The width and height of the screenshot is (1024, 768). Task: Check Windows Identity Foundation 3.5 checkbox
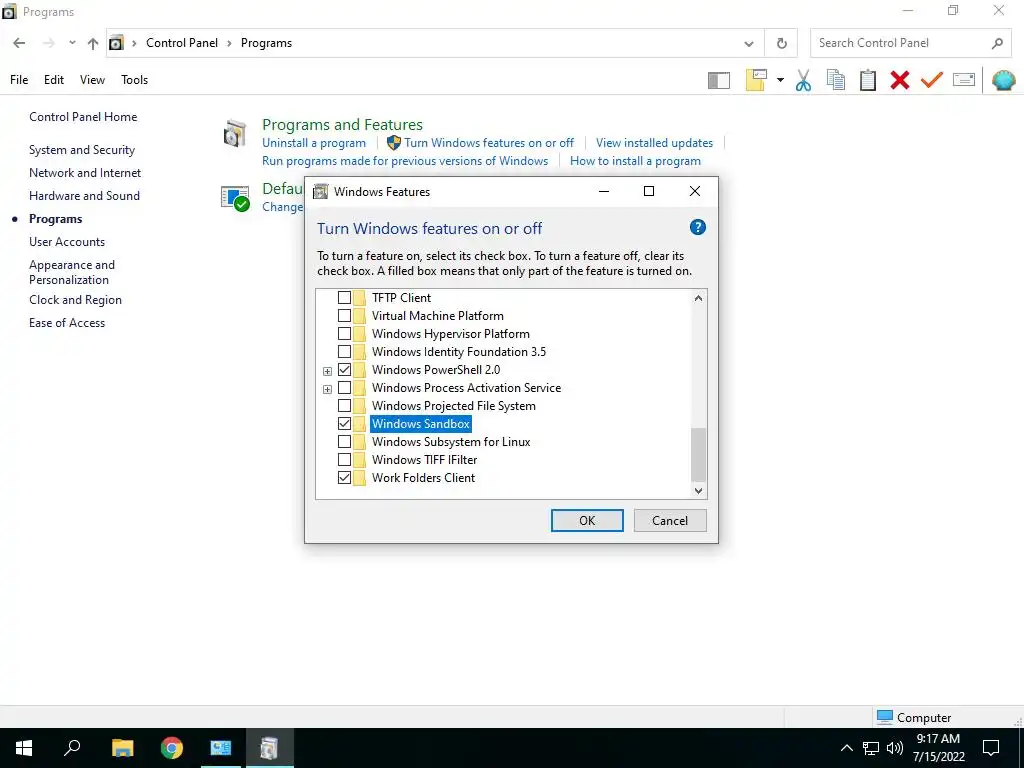(x=344, y=351)
